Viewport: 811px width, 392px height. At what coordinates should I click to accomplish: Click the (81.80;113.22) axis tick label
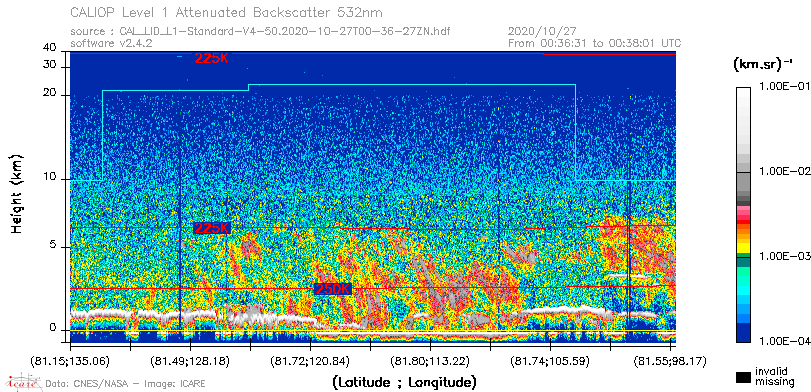click(431, 360)
